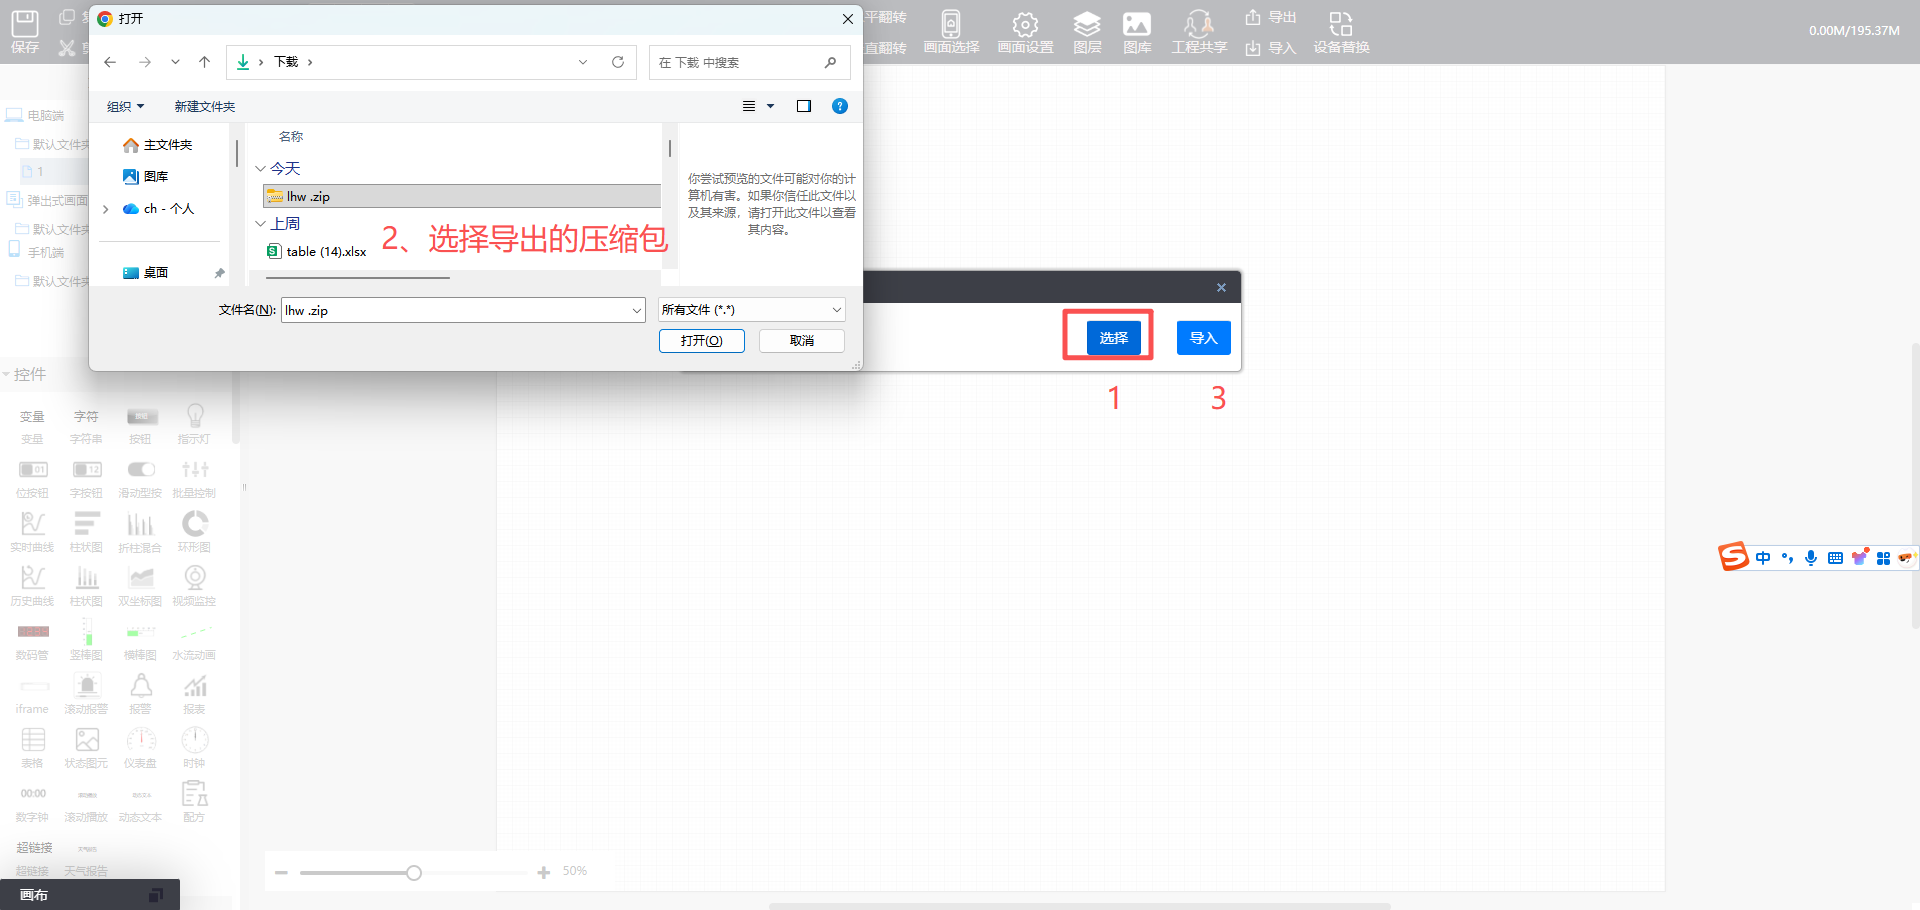Open the 设备替换 device replace tool
Viewport: 1920px width, 910px height.
coord(1341,32)
